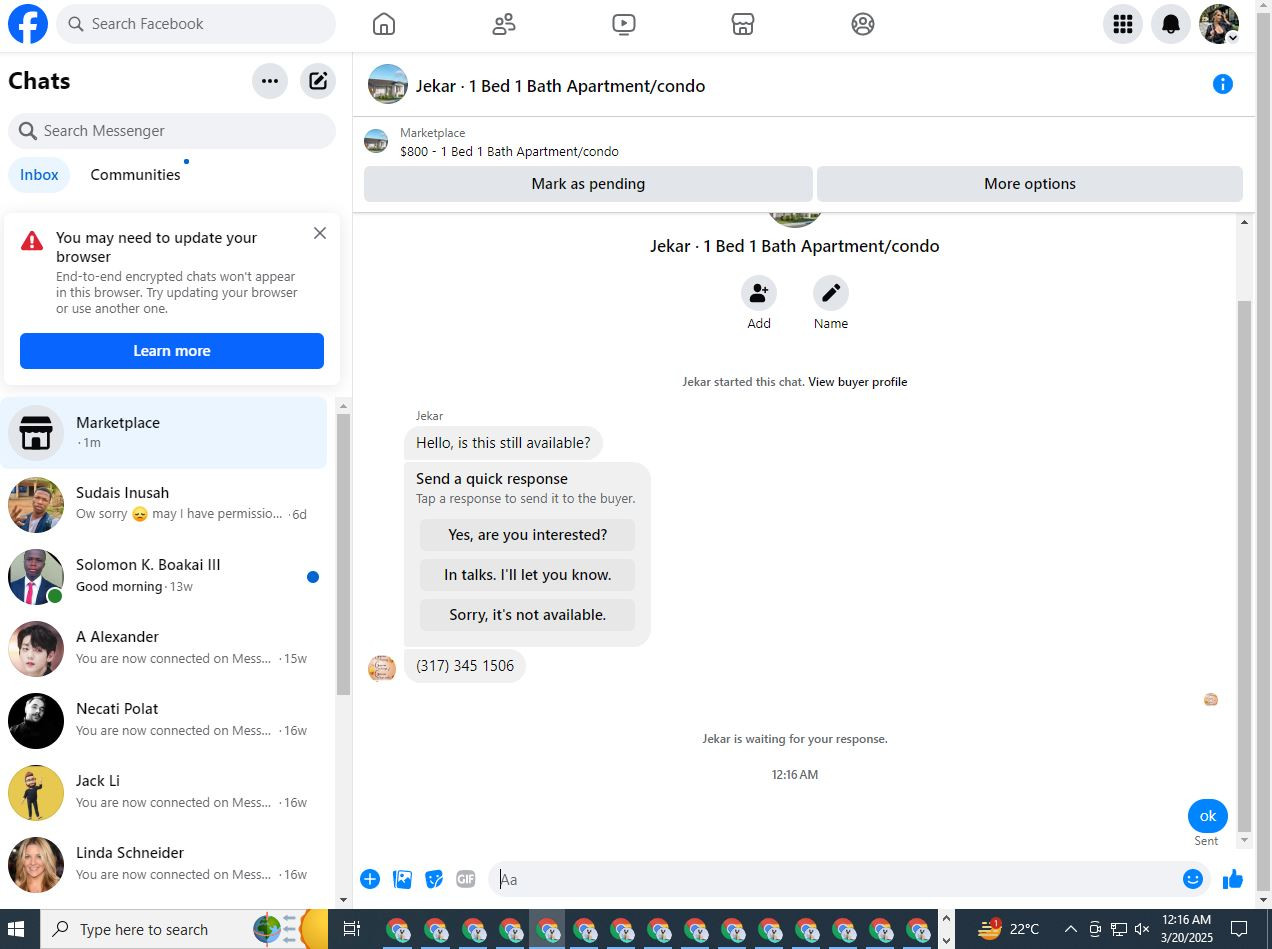
Task: Click the muted volume icon in tray
Action: (x=1142, y=929)
